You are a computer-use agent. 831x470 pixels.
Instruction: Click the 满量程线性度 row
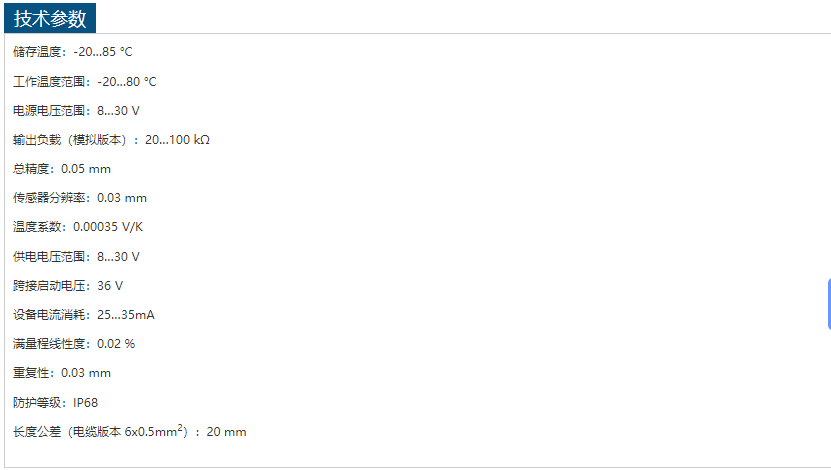(74, 344)
